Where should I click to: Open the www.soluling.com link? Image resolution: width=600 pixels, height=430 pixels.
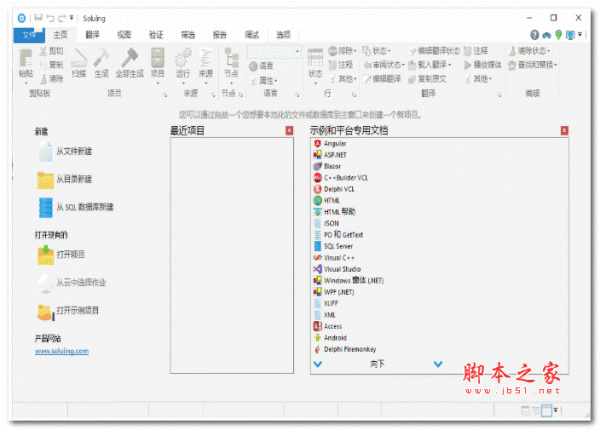pyautogui.click(x=62, y=351)
